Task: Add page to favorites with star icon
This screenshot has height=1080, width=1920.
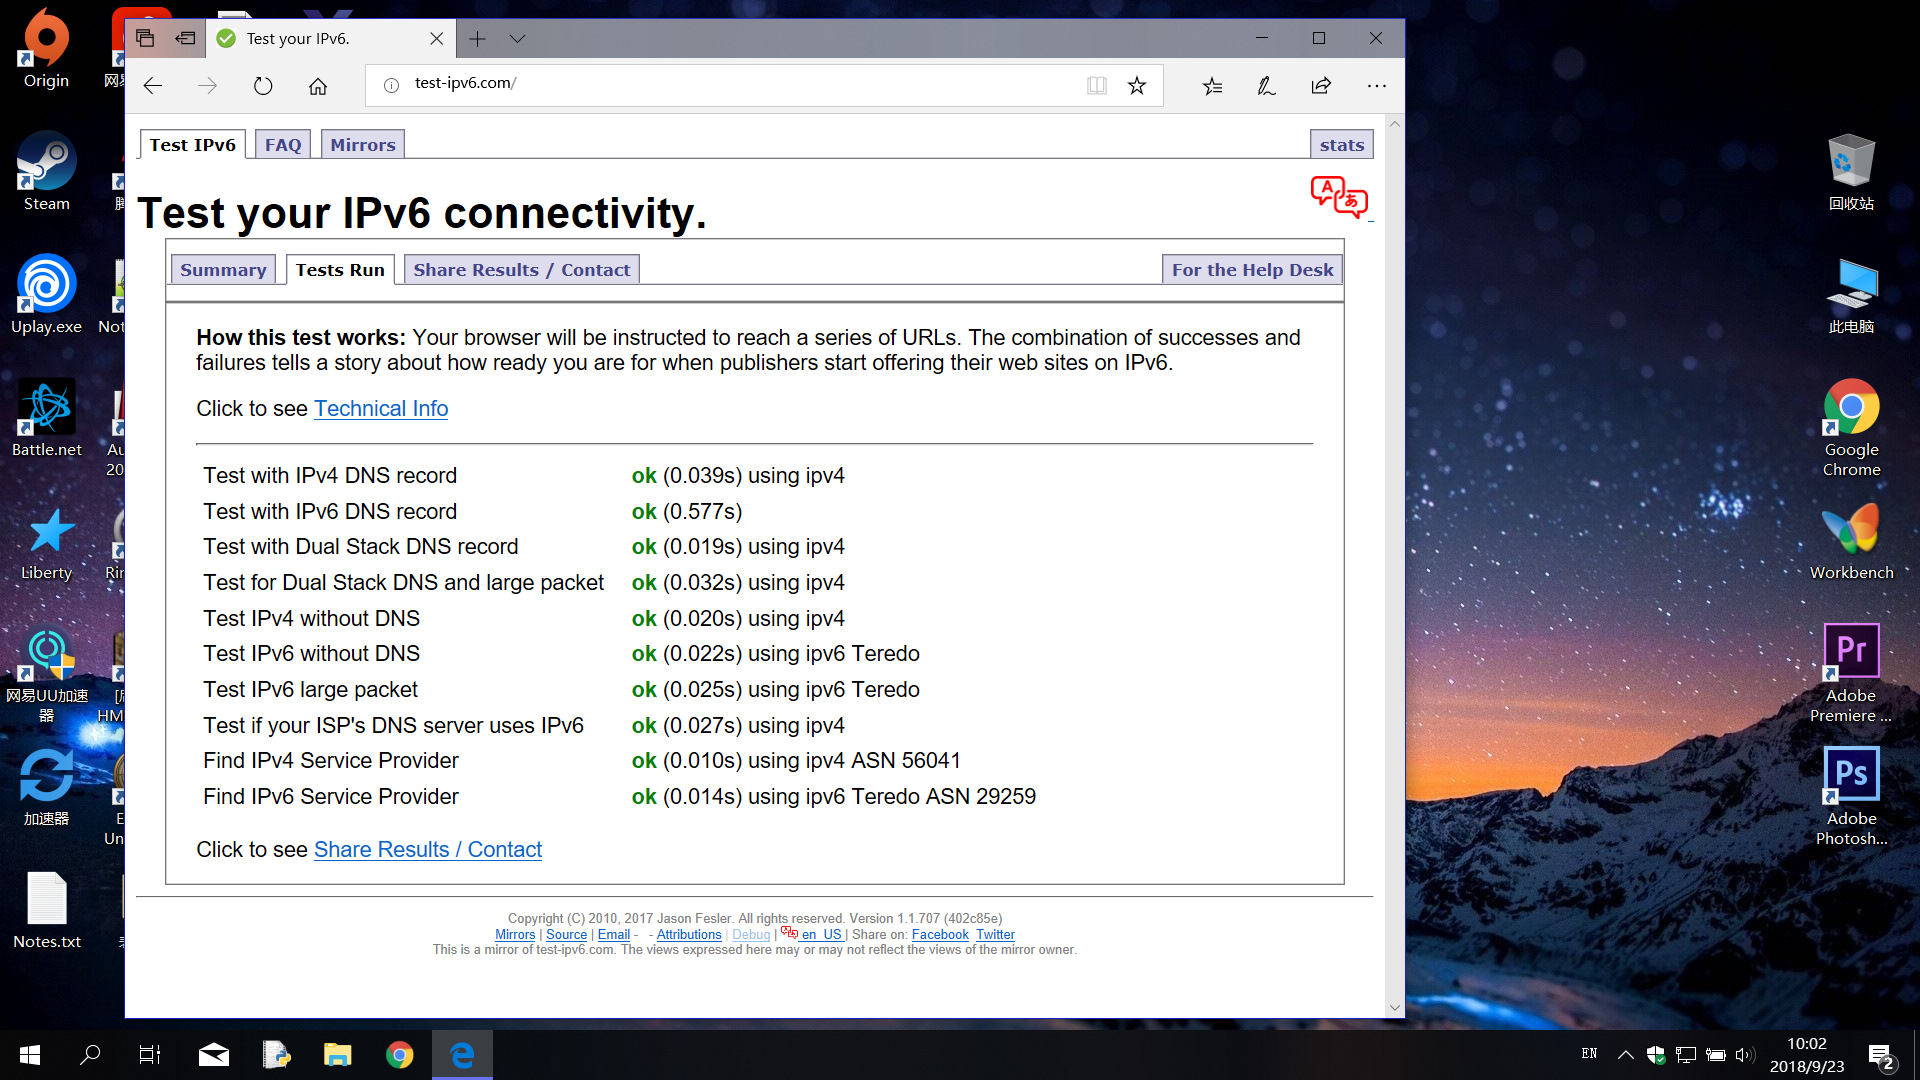Action: (1137, 86)
